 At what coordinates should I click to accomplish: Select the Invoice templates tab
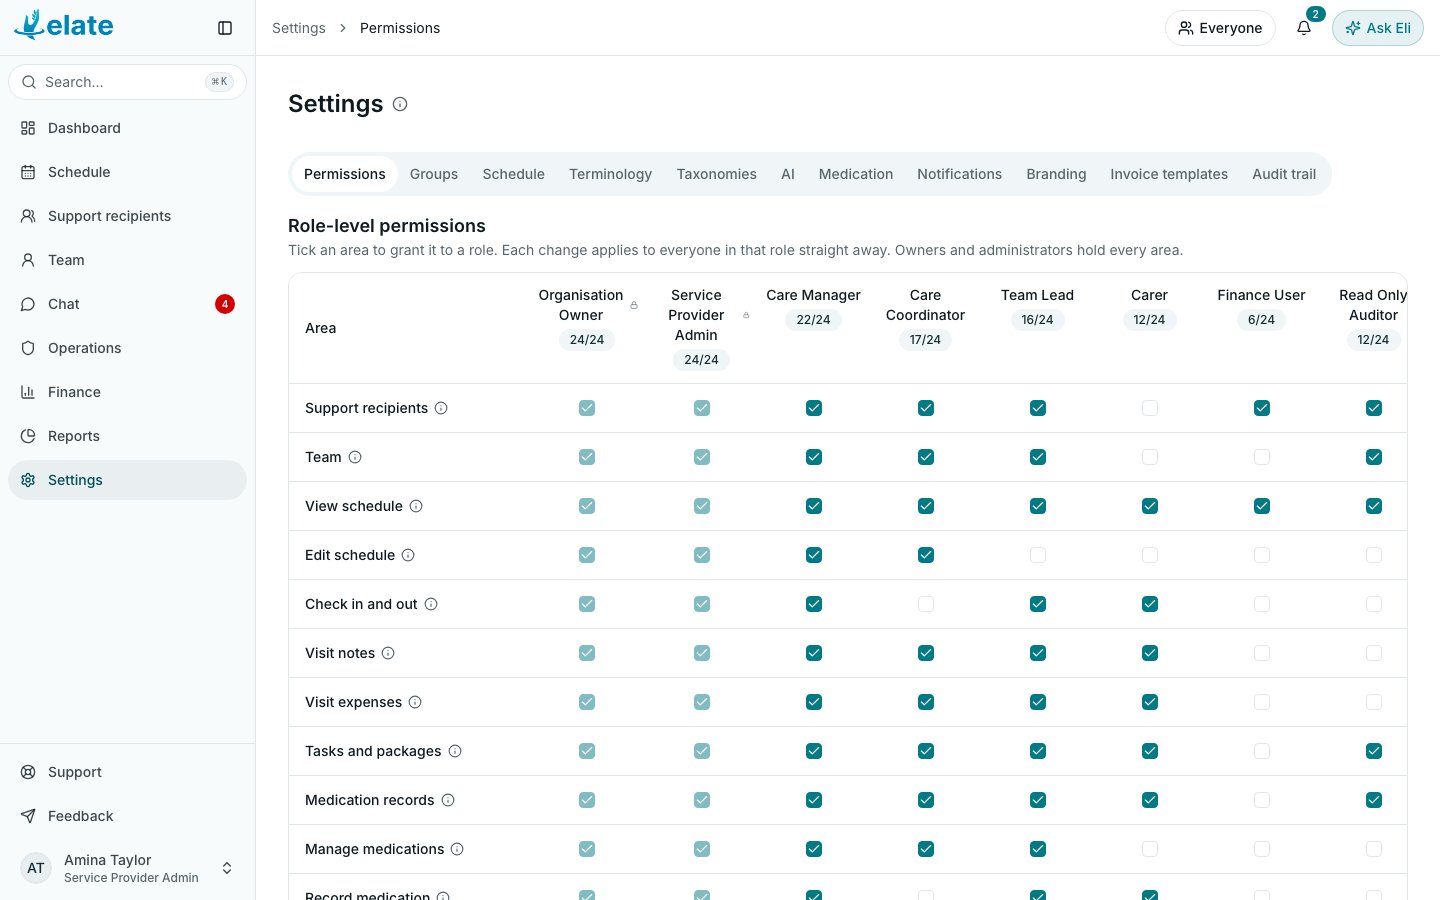tap(1169, 174)
